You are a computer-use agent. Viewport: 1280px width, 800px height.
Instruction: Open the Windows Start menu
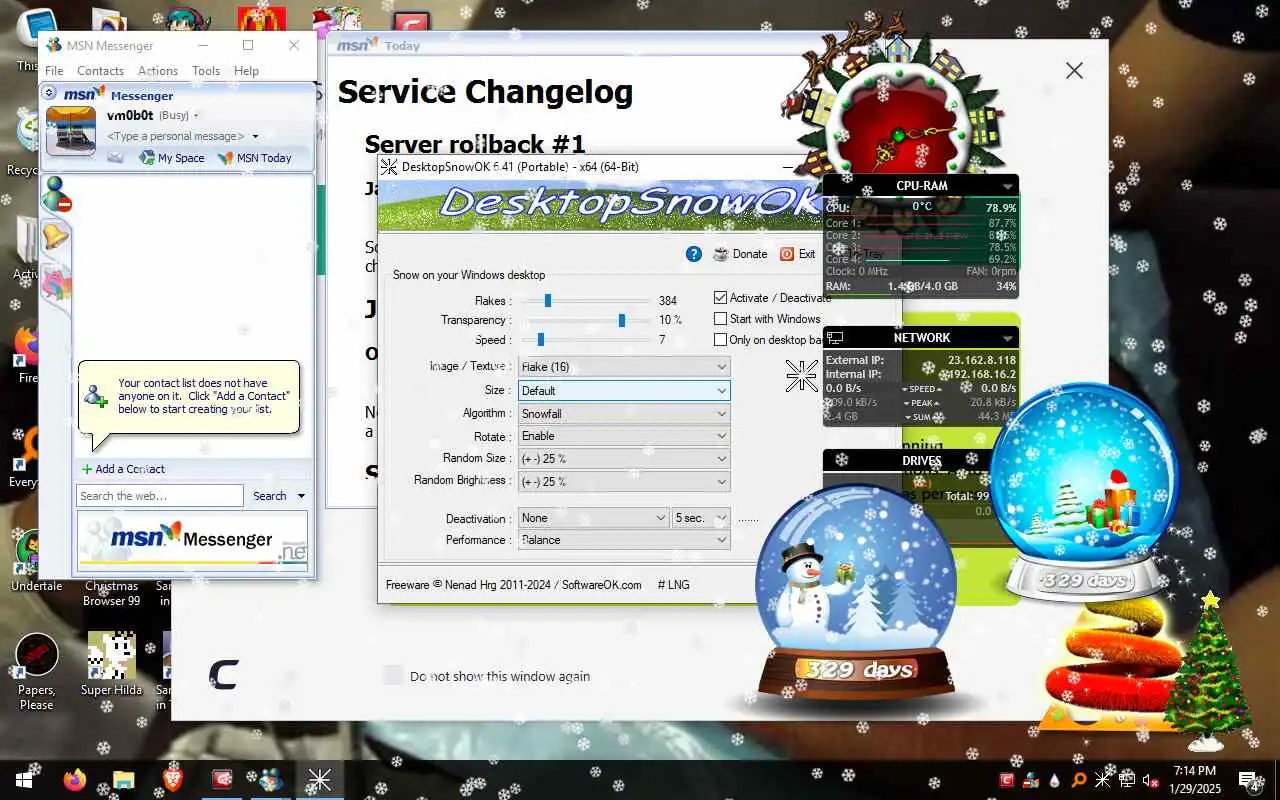[24, 779]
